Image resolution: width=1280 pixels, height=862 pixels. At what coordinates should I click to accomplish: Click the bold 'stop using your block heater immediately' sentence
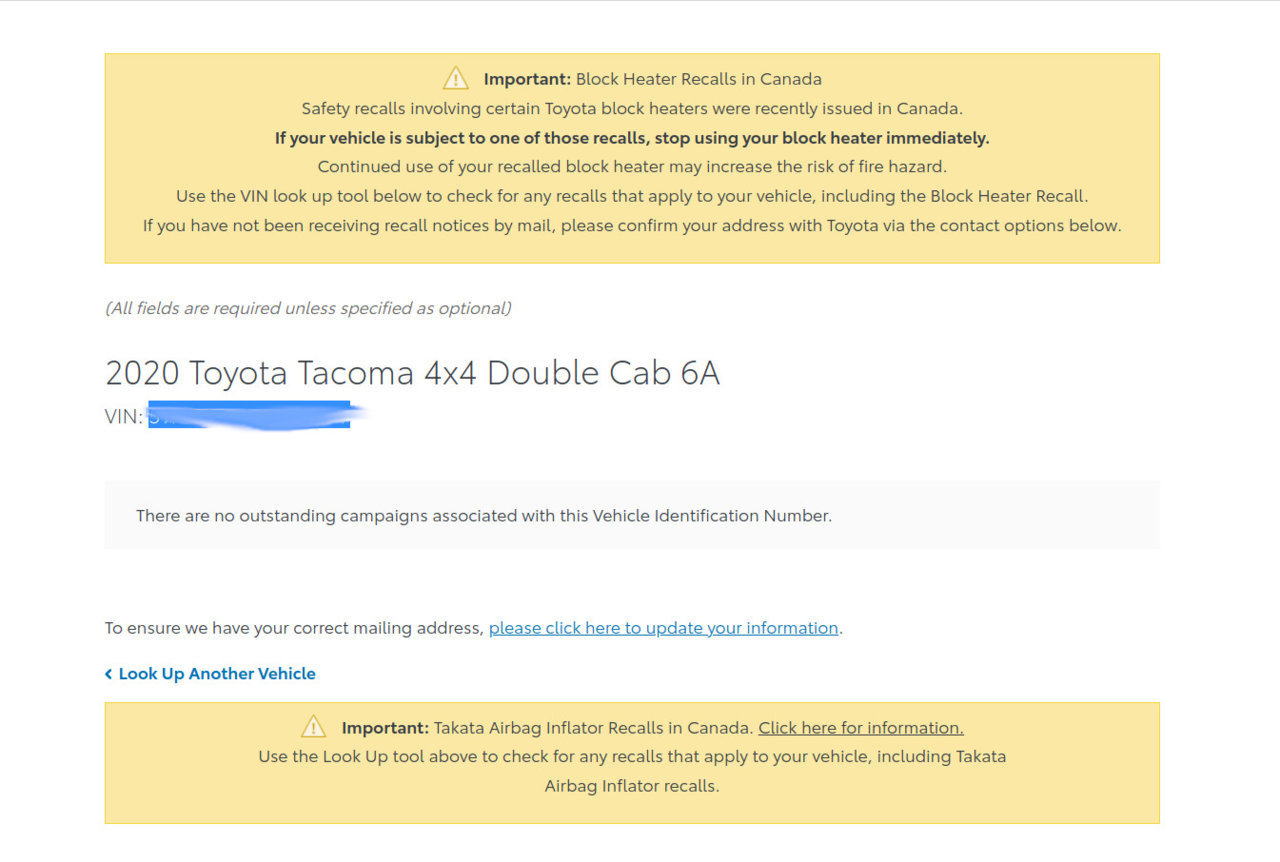(x=632, y=138)
